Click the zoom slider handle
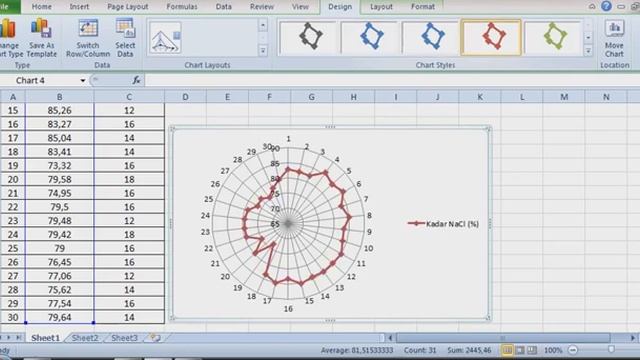Viewport: 640px width, 360px height. click(x=611, y=350)
